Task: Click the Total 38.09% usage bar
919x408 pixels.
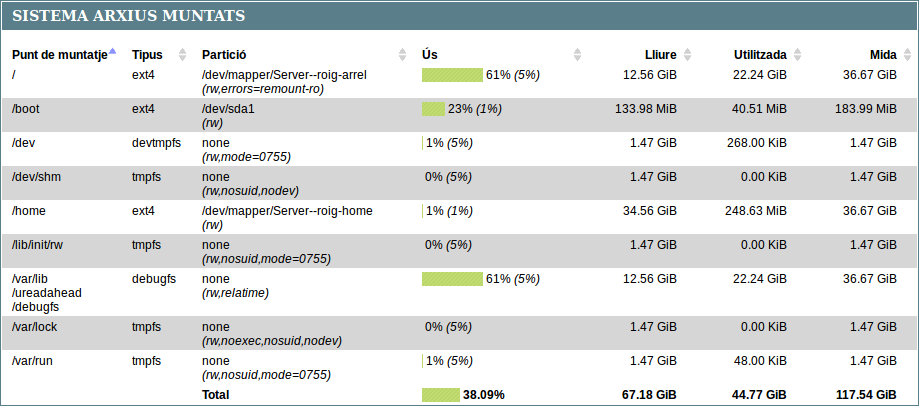Action: point(440,395)
